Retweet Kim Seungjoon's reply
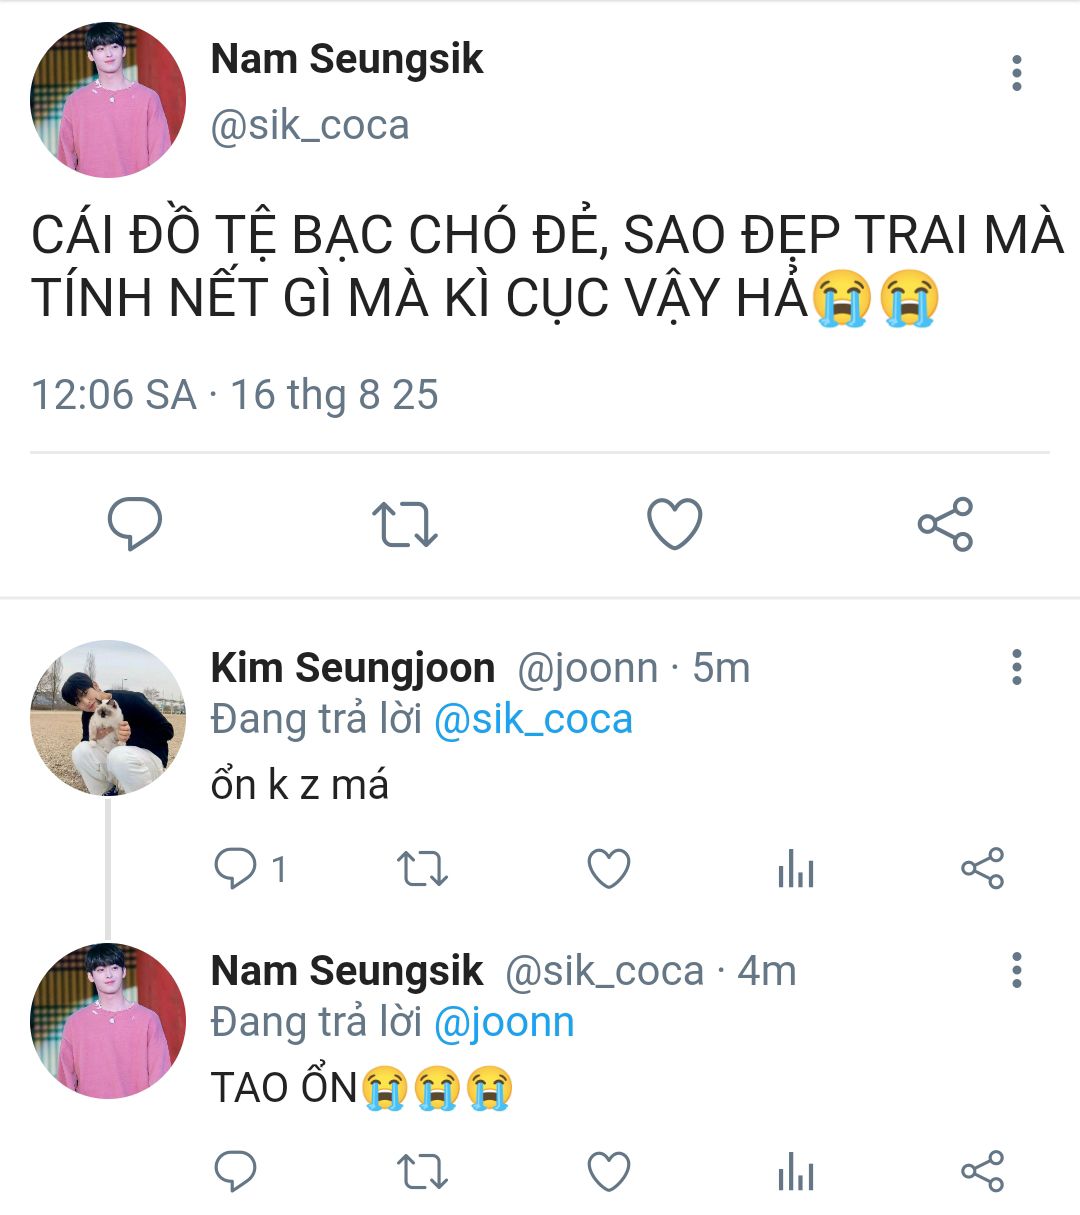Screen dimensions: 1080x1215 pyautogui.click(x=422, y=869)
